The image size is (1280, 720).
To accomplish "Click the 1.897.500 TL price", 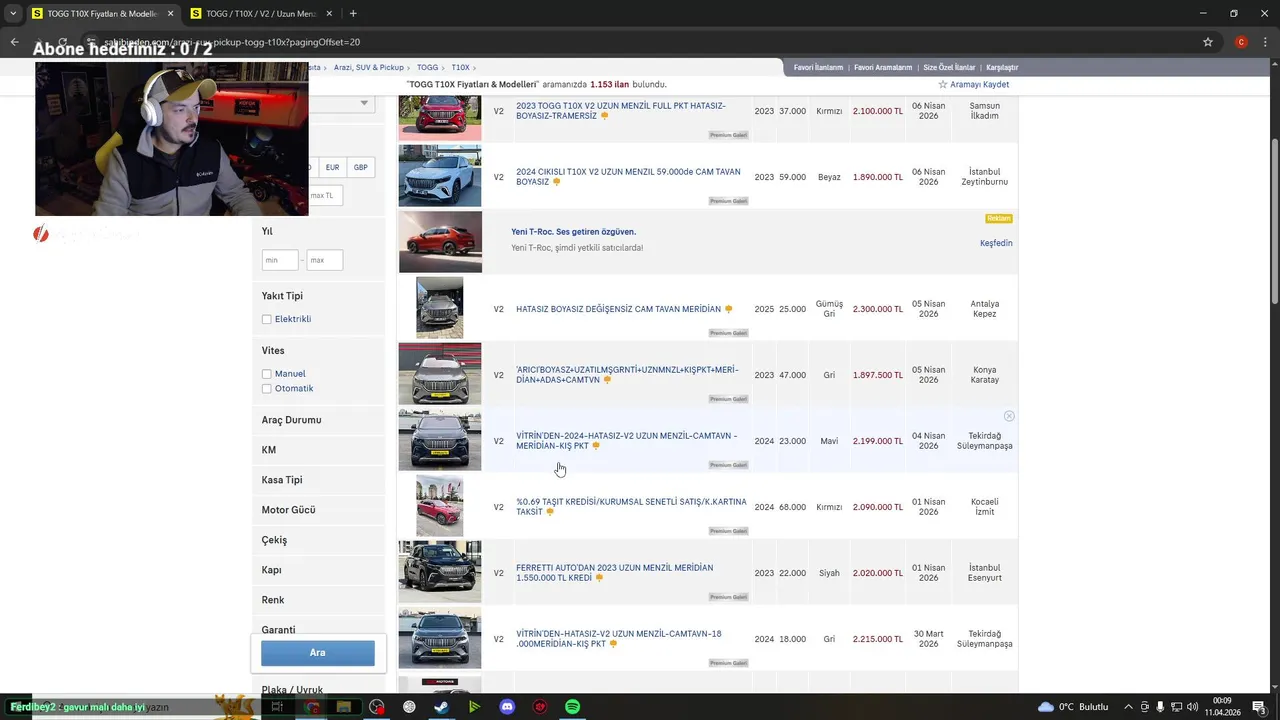I will pyautogui.click(x=878, y=375).
